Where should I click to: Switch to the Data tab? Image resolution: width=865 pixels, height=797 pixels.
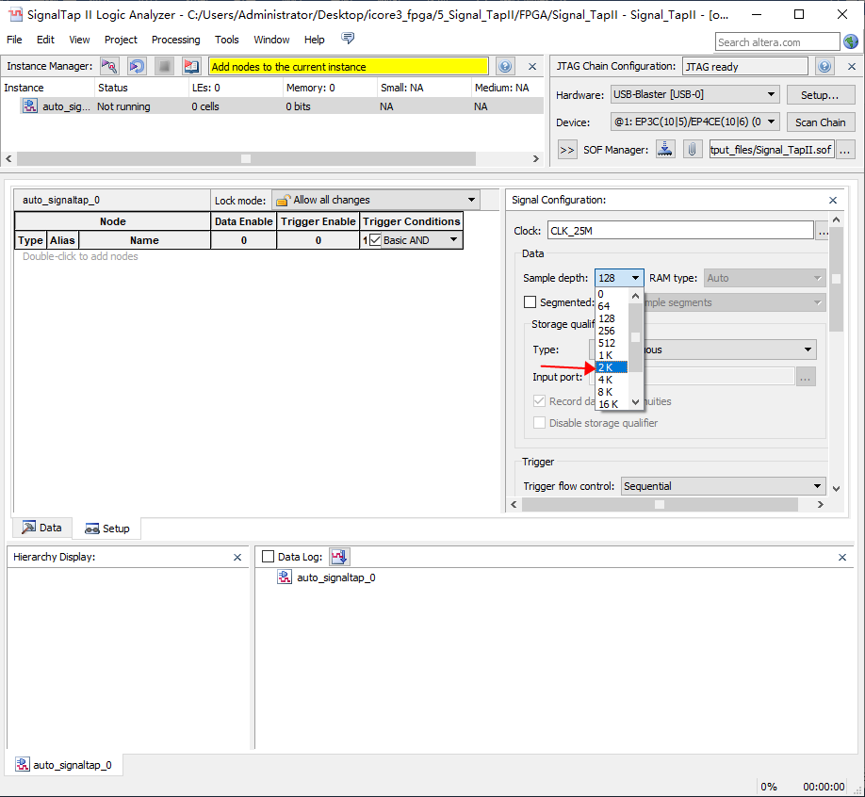pos(42,528)
